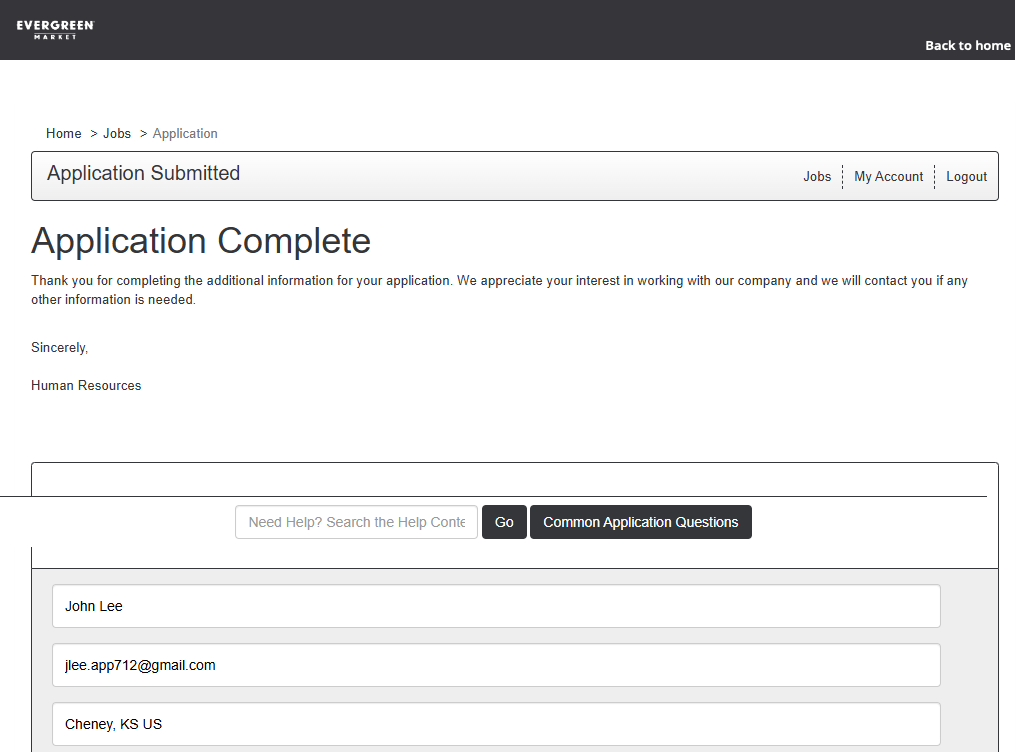Focus the help content search box
This screenshot has width=1030, height=752.
click(356, 522)
